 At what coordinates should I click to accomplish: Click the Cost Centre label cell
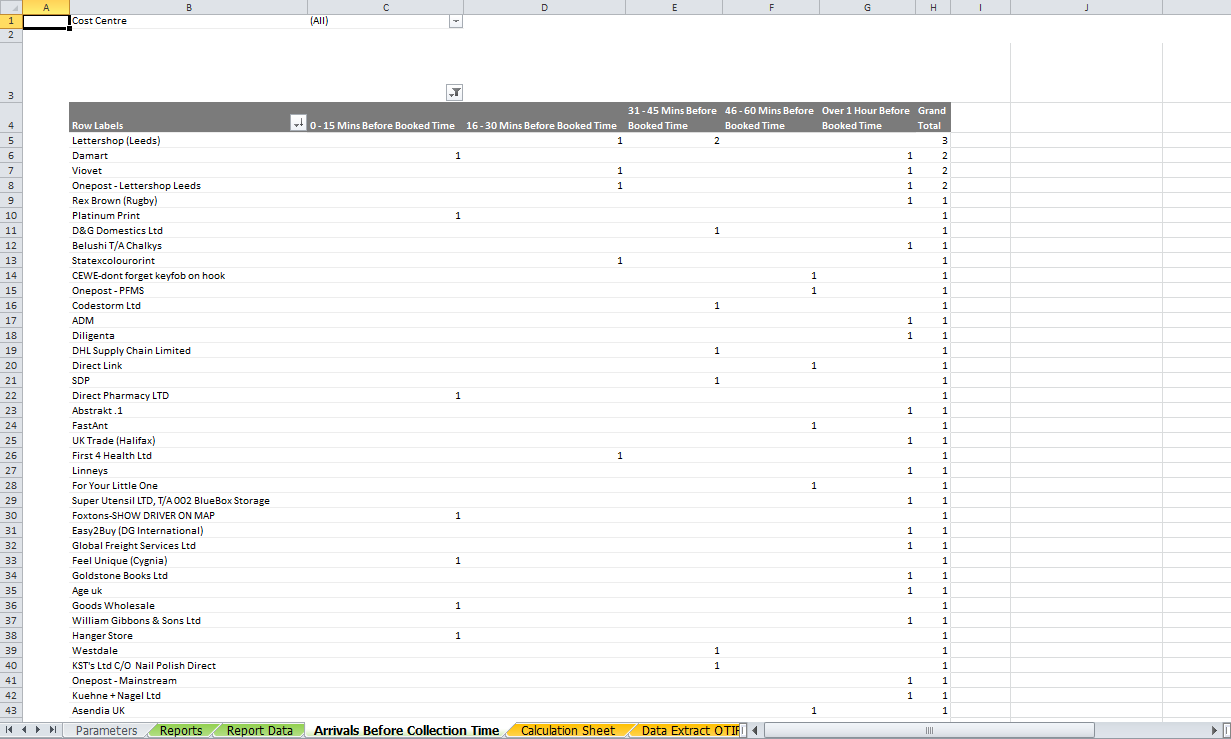click(x=188, y=21)
